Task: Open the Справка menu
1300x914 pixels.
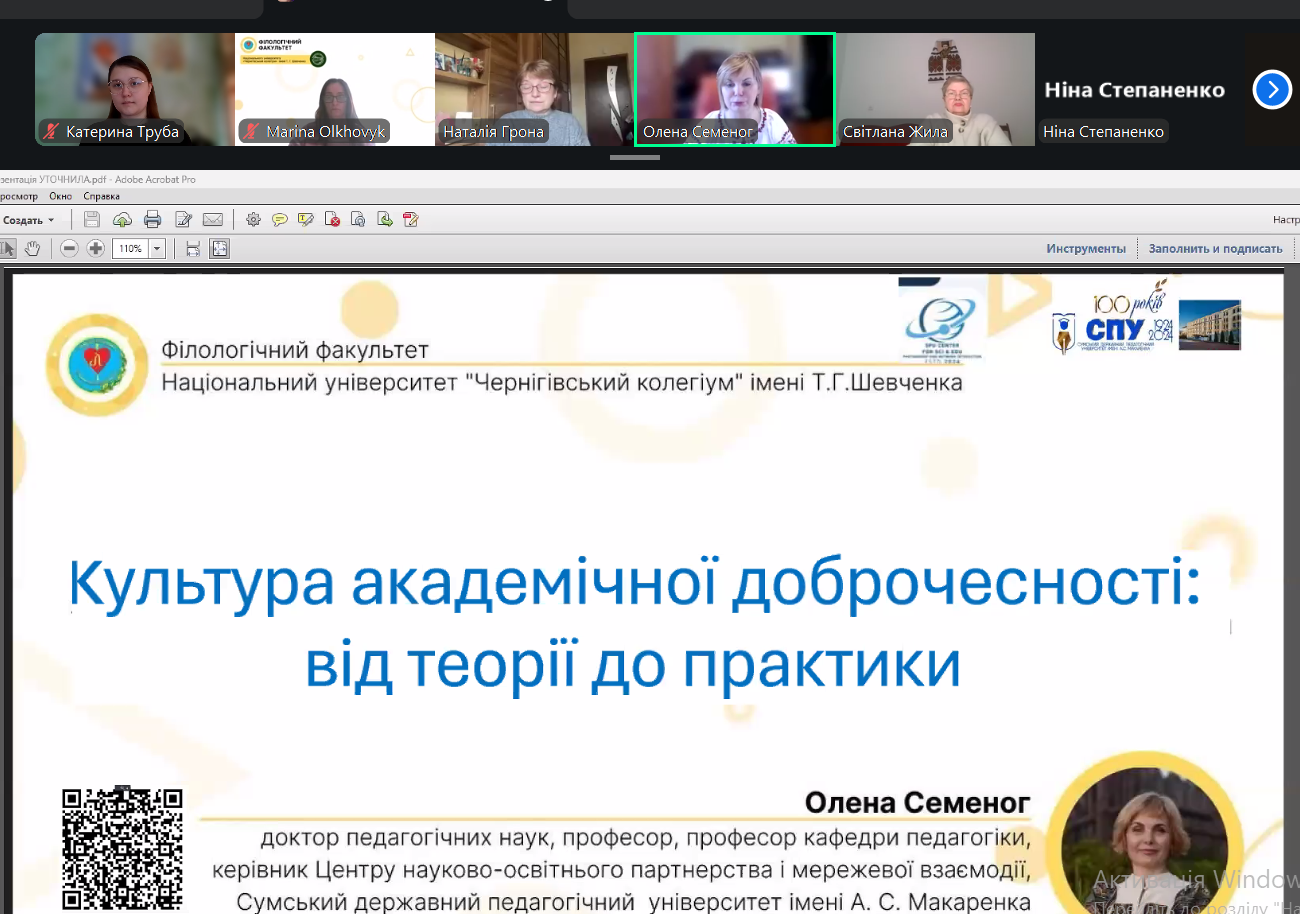Action: point(101,197)
